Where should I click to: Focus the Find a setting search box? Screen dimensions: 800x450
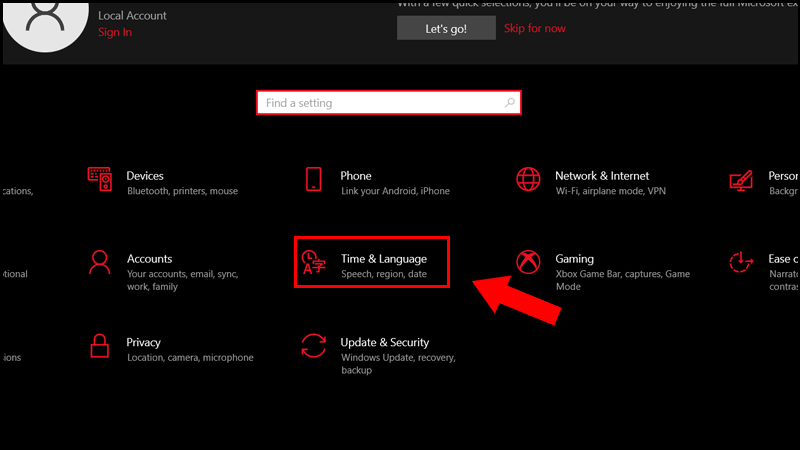(389, 103)
